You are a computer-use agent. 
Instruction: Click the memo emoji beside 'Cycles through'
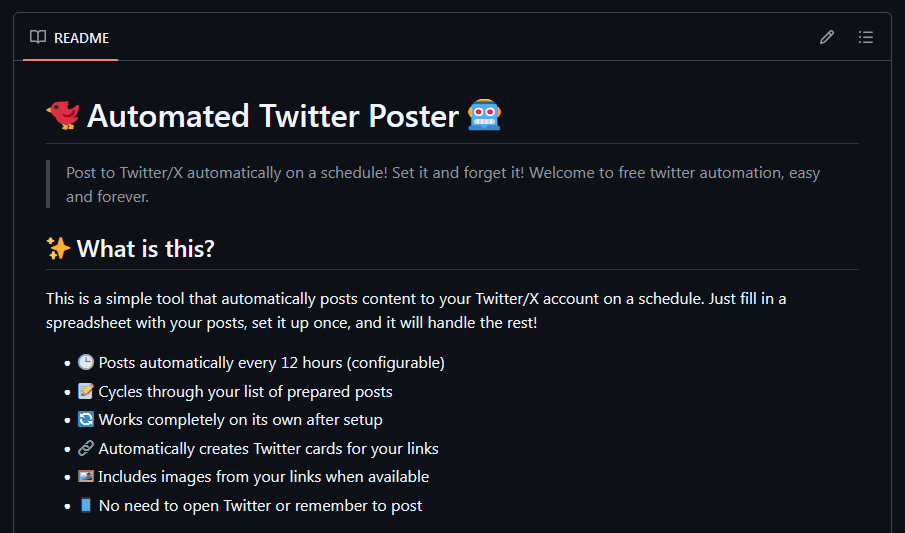[86, 391]
